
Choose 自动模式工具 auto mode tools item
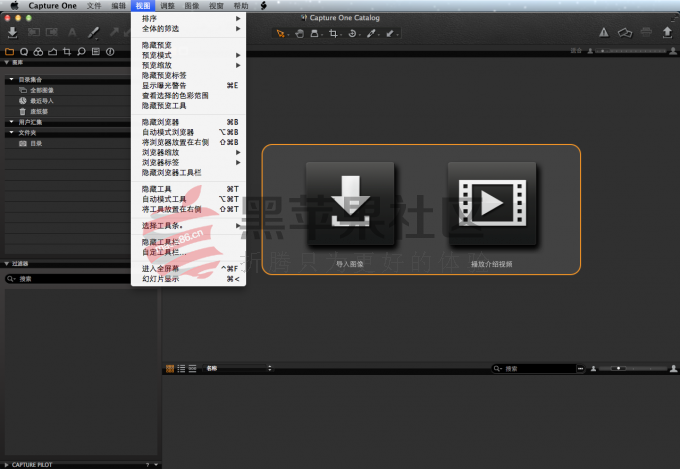point(189,199)
